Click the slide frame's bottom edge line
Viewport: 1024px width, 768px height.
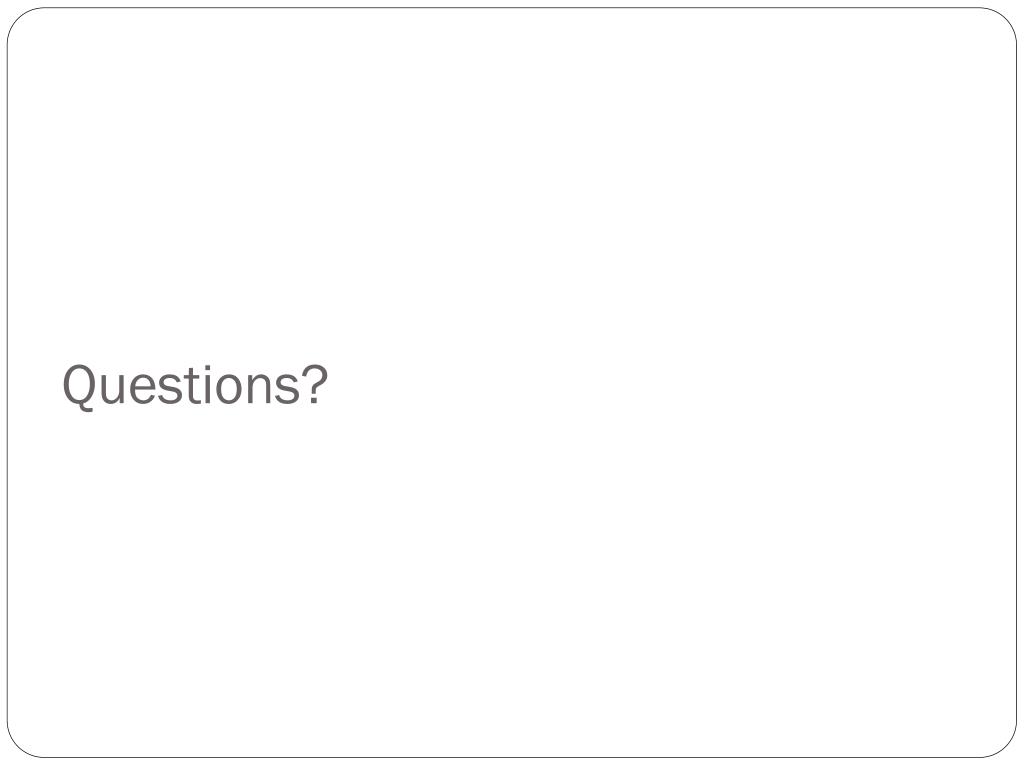coord(512,758)
